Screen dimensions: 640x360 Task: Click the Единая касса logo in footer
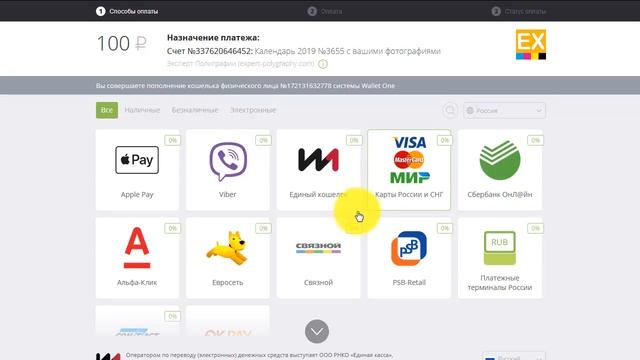click(x=108, y=356)
